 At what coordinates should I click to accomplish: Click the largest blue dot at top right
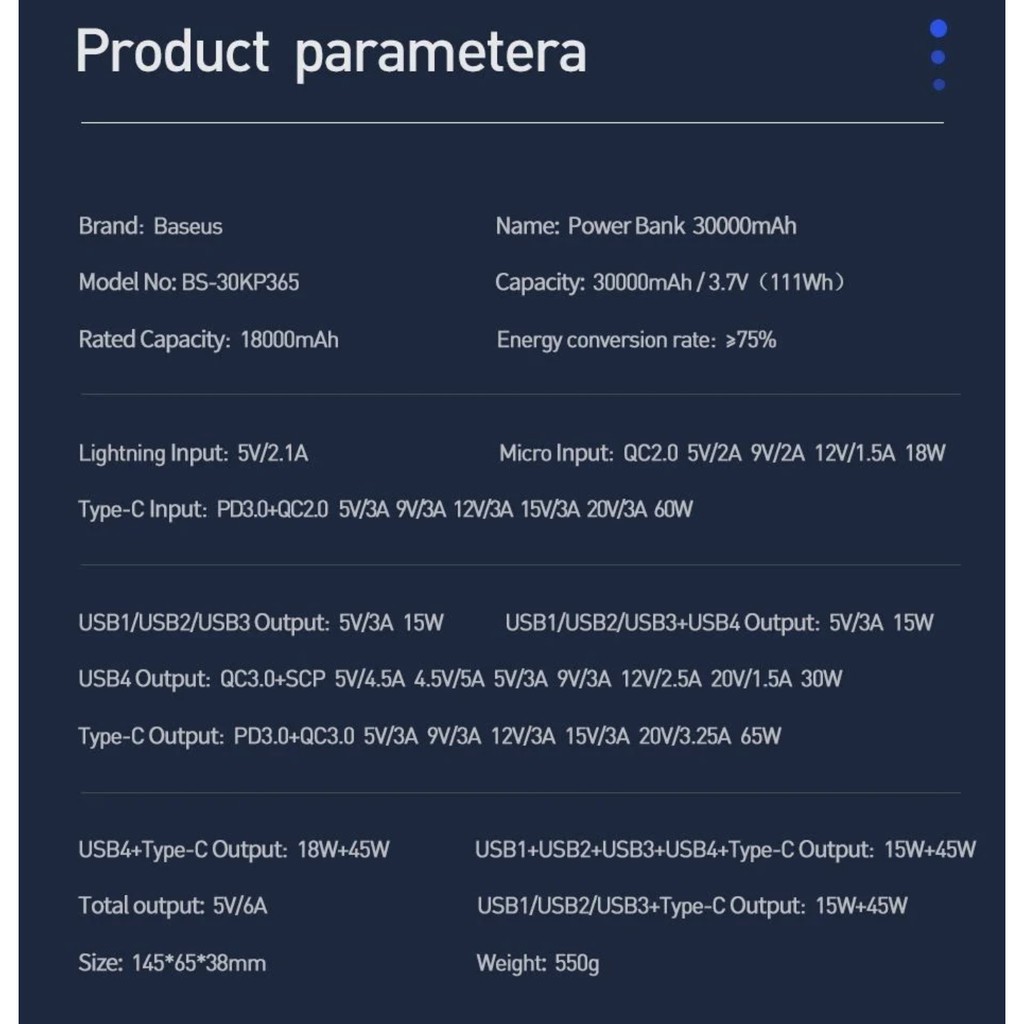click(x=938, y=29)
